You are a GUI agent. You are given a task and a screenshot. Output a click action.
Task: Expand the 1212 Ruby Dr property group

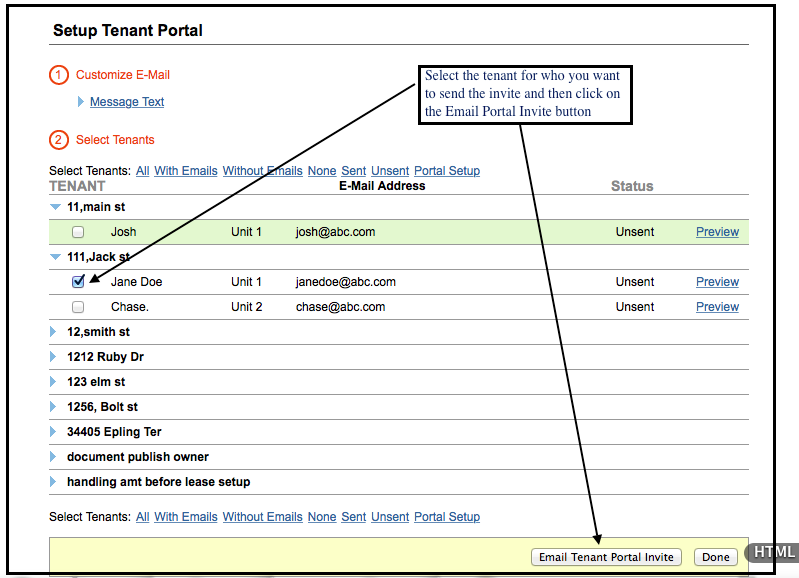(x=53, y=357)
